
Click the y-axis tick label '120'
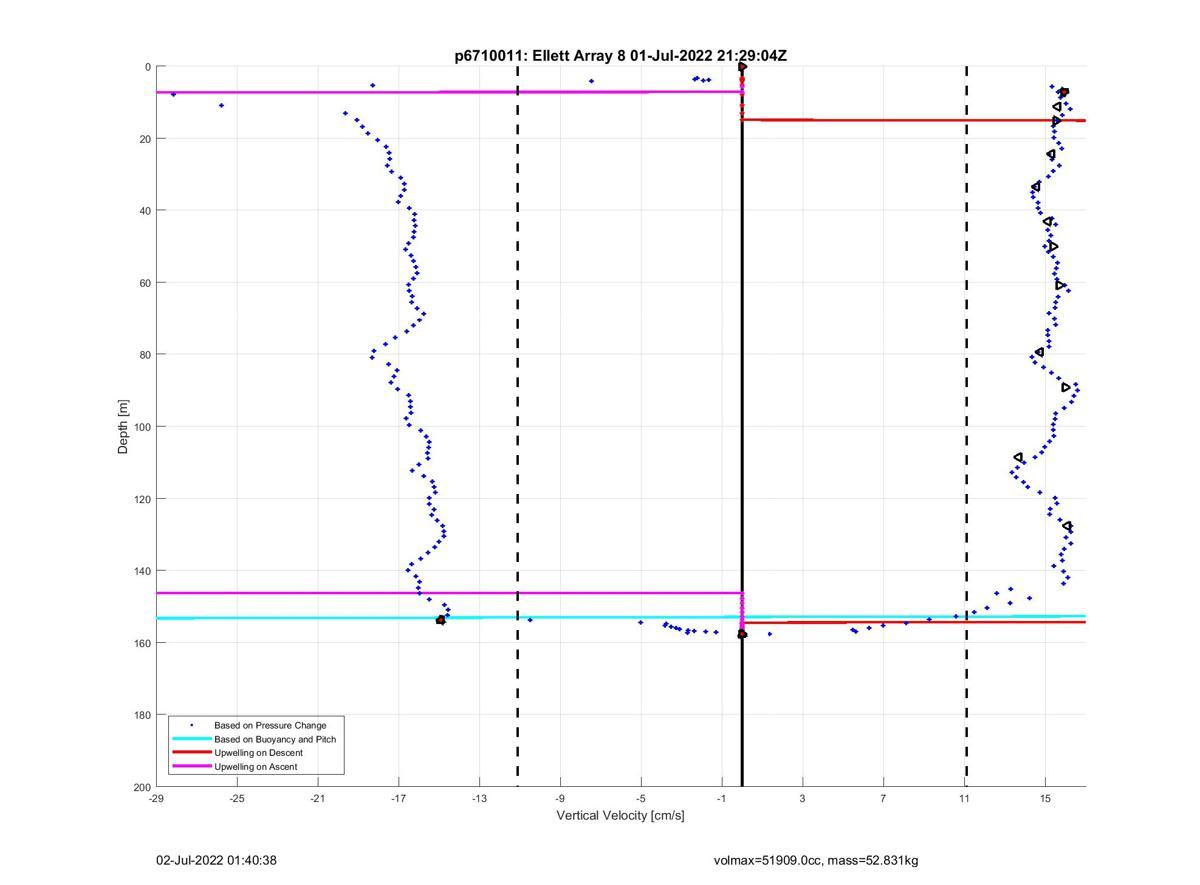142,499
